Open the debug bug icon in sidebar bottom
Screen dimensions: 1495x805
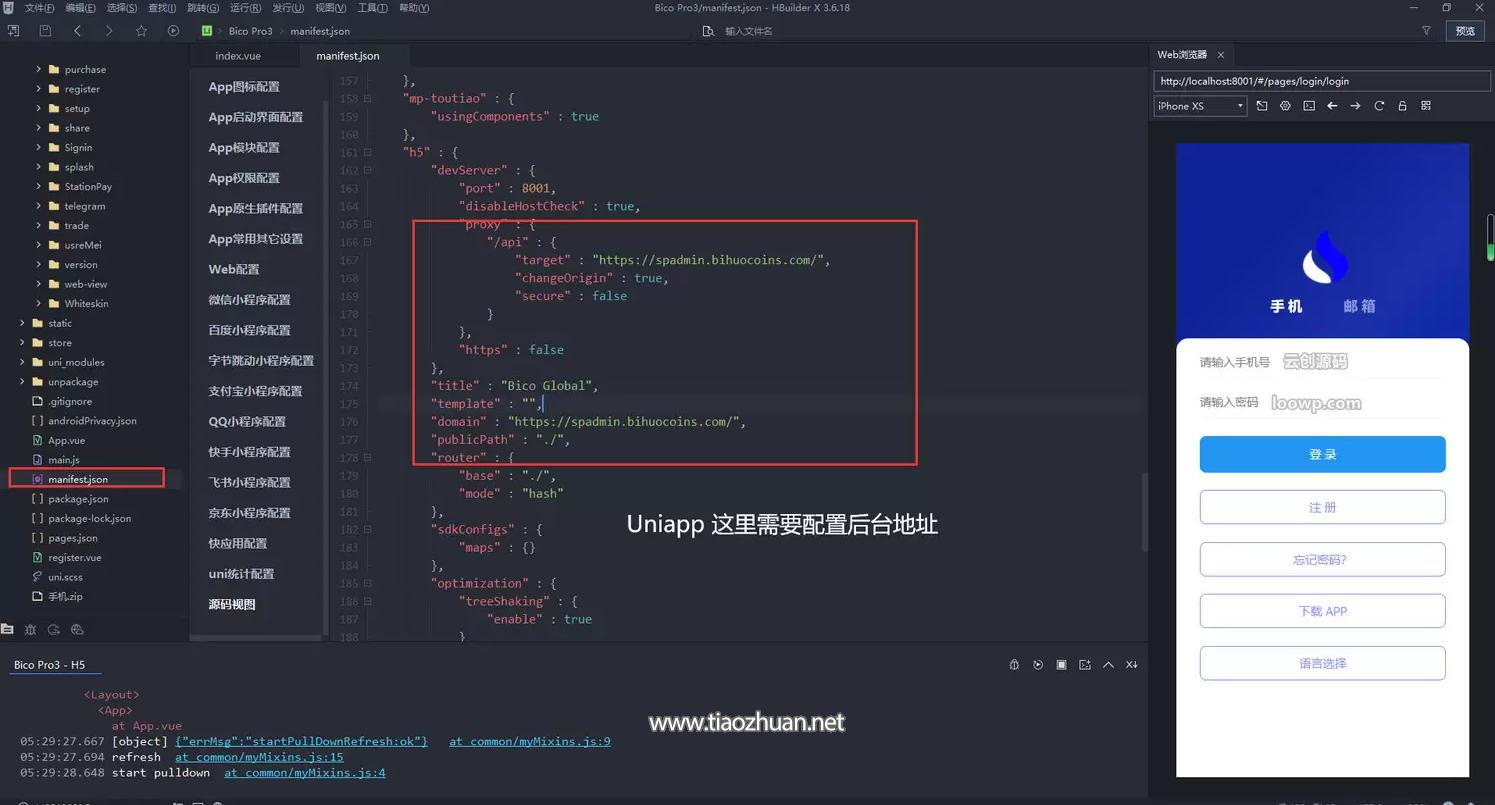[x=30, y=629]
